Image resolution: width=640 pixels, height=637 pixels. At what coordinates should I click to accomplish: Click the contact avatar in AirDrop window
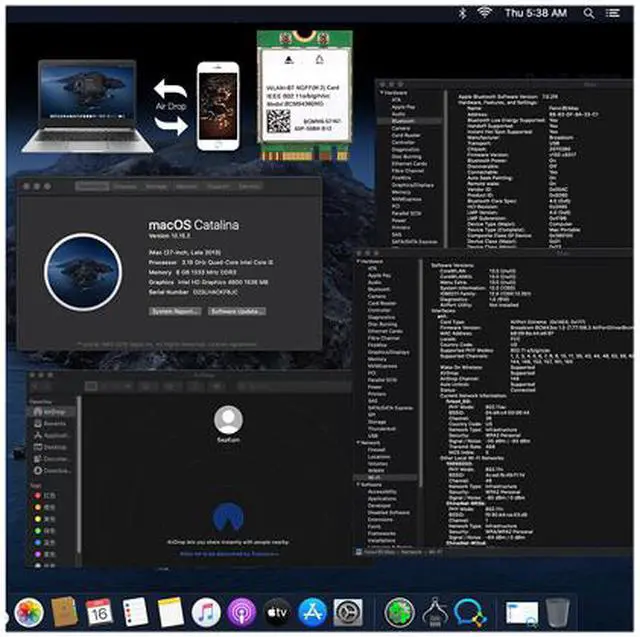228,419
